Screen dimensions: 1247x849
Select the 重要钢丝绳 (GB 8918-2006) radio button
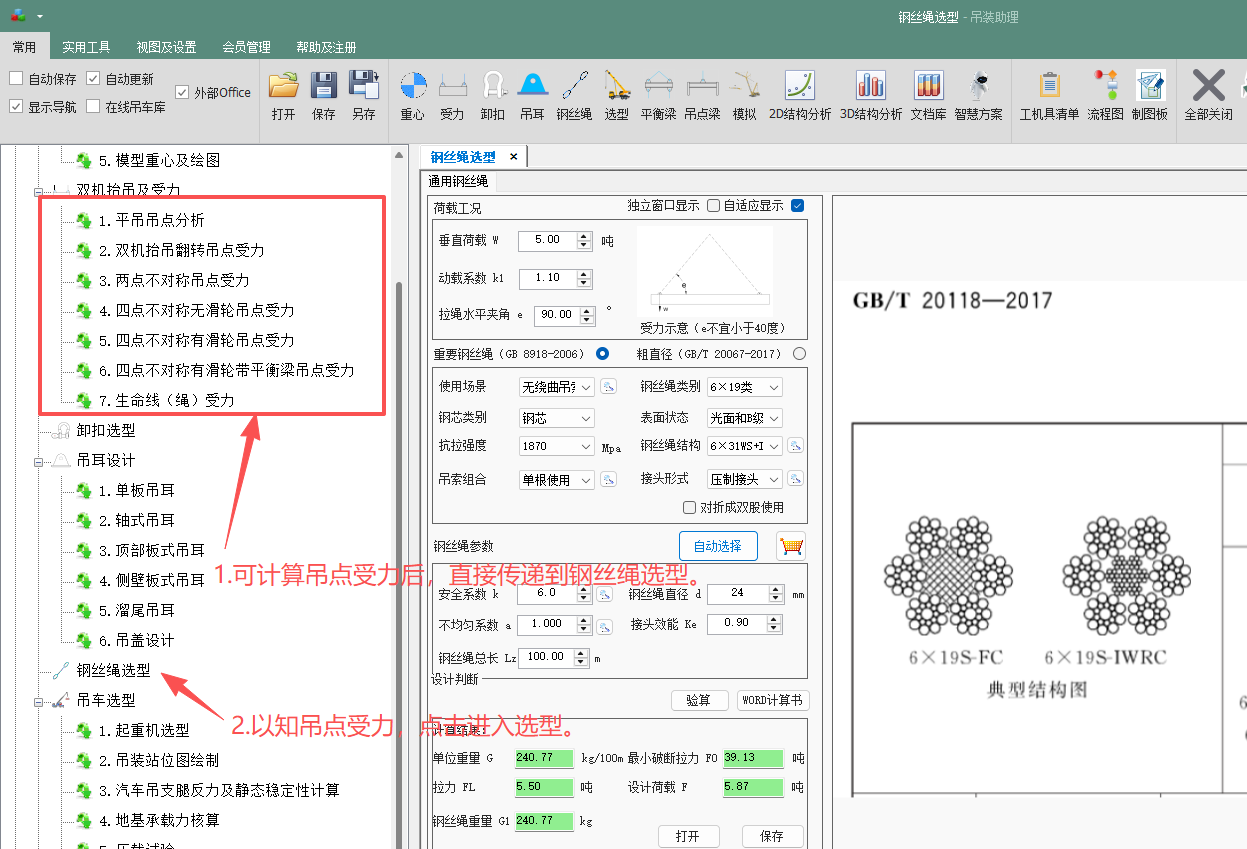tap(602, 354)
